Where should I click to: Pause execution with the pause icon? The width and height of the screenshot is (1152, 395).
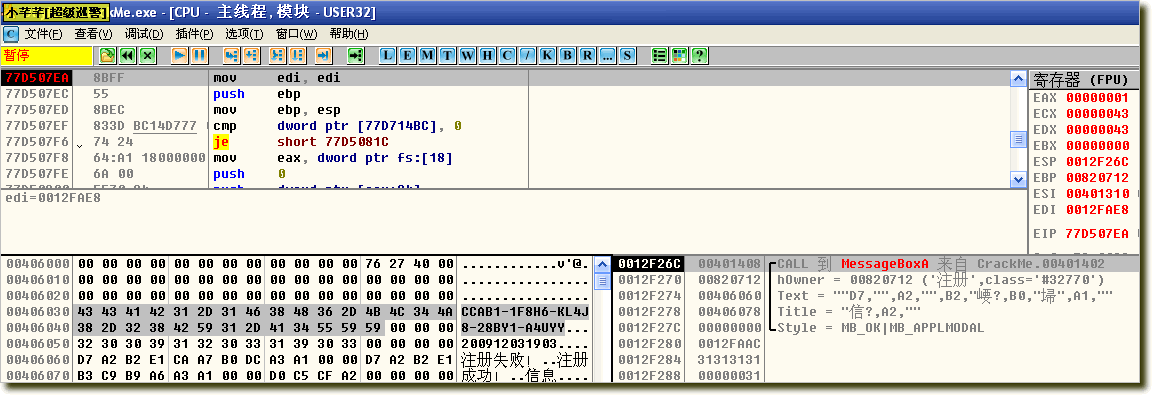click(x=199, y=55)
